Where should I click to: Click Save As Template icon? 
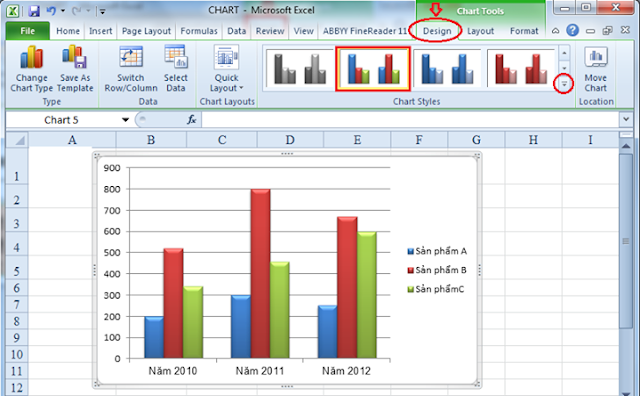[74, 57]
